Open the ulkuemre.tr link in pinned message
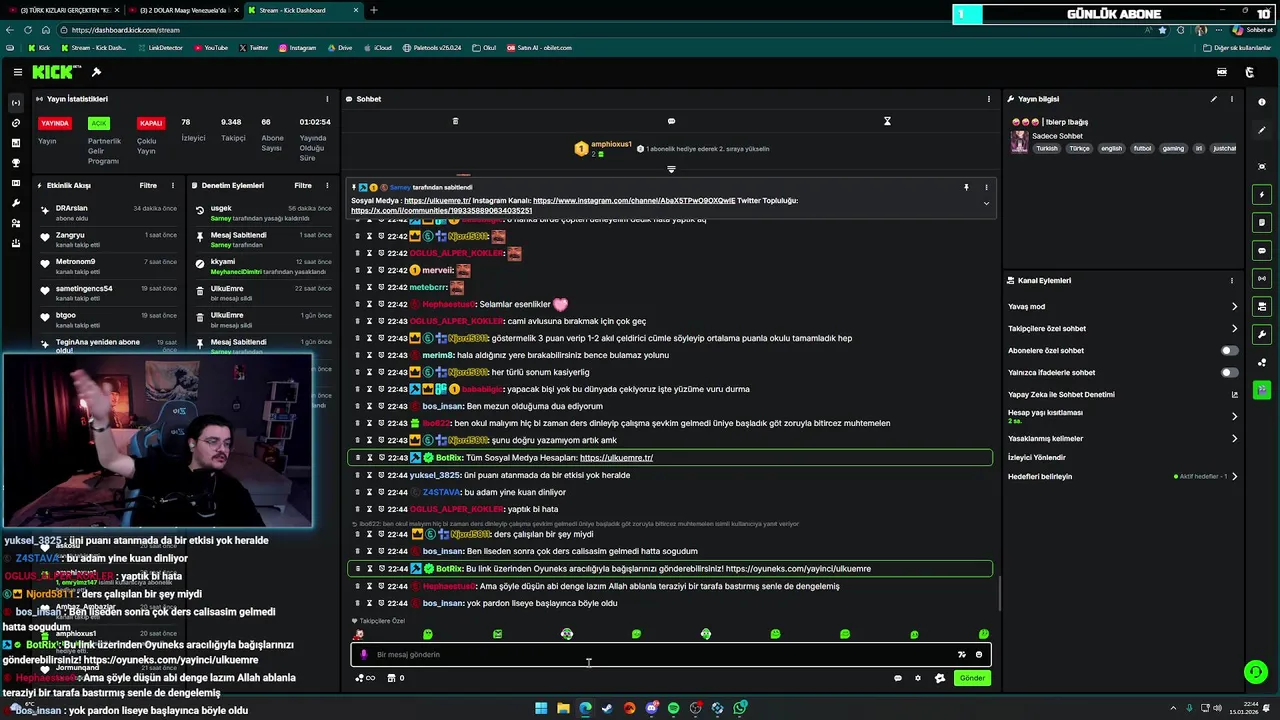1280x720 pixels. [x=437, y=201]
